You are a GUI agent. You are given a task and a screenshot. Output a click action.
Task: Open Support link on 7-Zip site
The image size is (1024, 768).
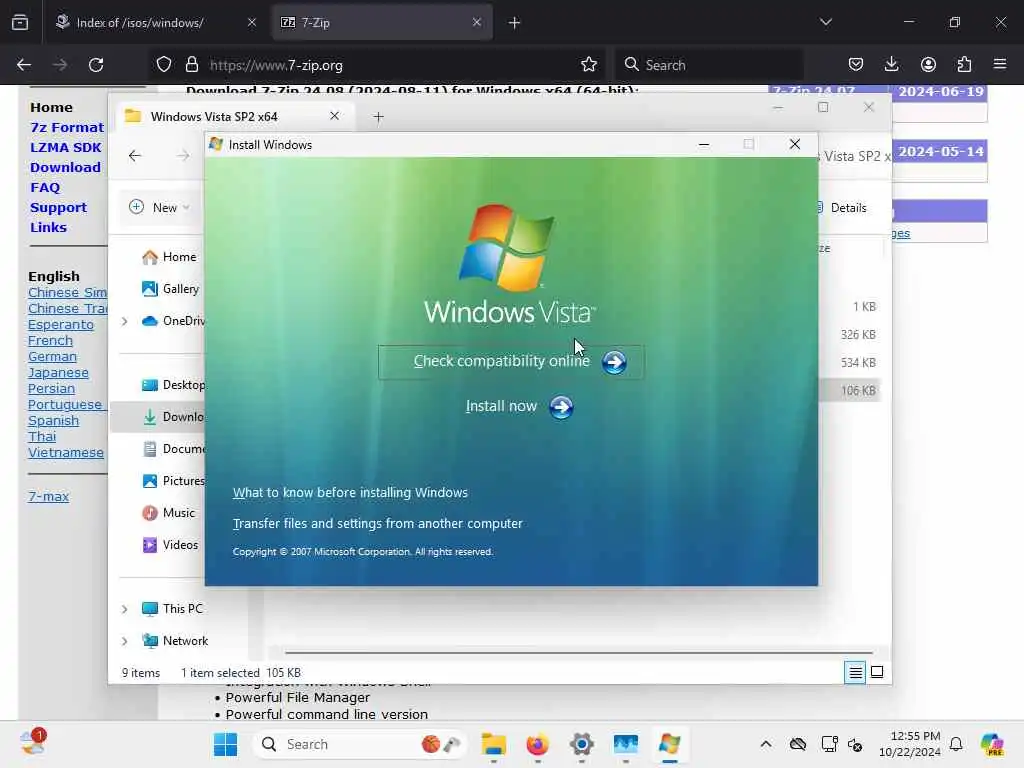[x=58, y=208]
